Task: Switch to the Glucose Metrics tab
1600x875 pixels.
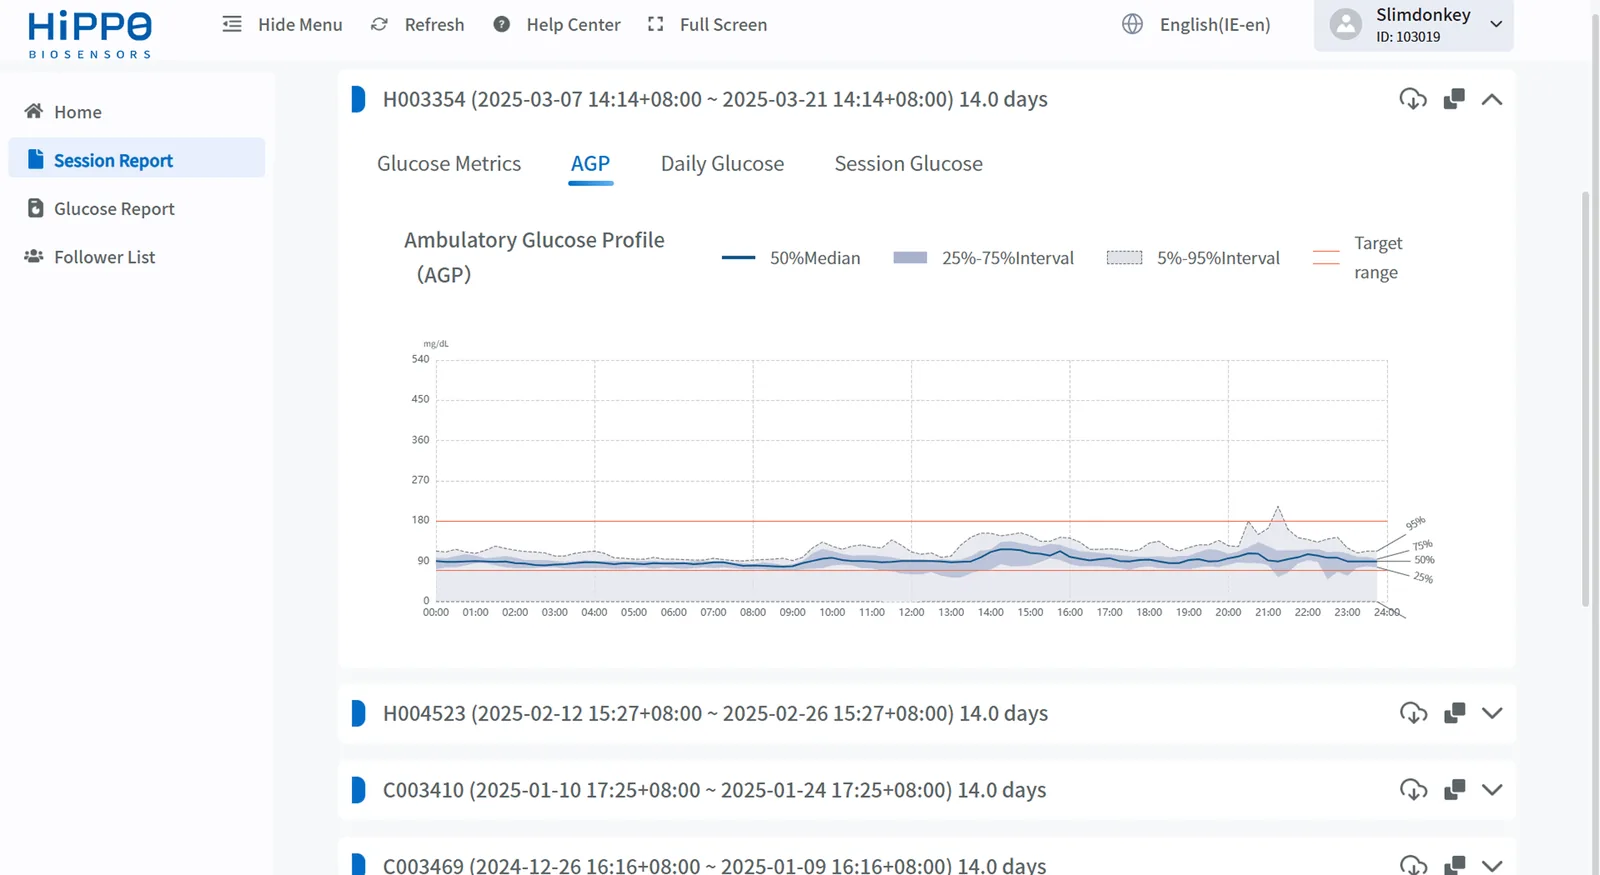Action: (449, 164)
